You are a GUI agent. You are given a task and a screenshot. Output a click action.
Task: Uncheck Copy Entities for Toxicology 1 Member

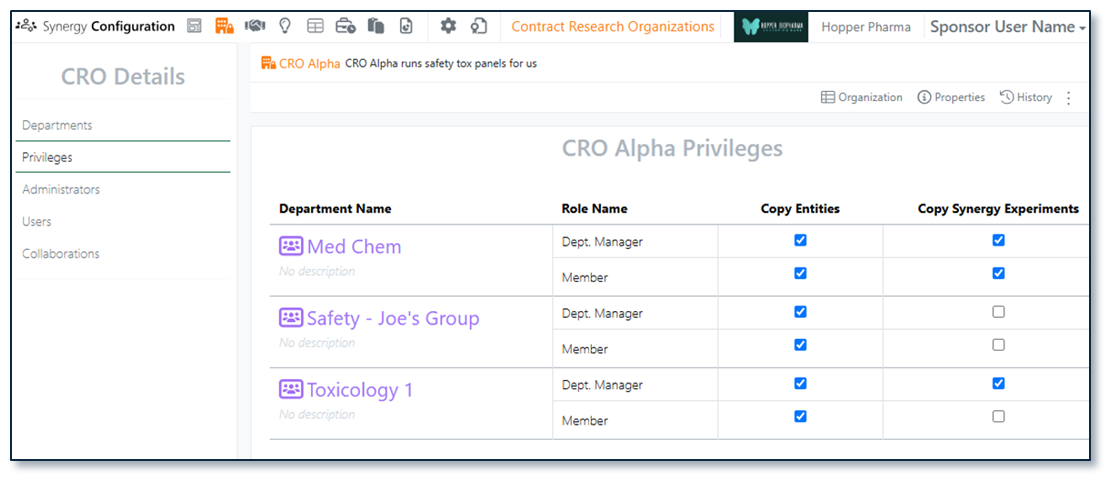pyautogui.click(x=800, y=416)
